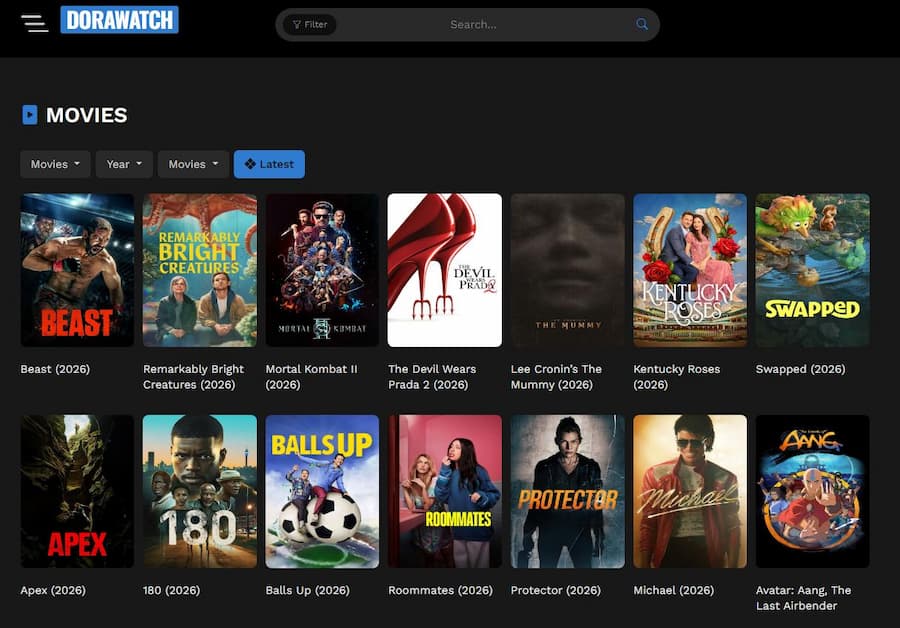900x628 pixels.
Task: Click 180 (2026) title link
Action: click(172, 590)
